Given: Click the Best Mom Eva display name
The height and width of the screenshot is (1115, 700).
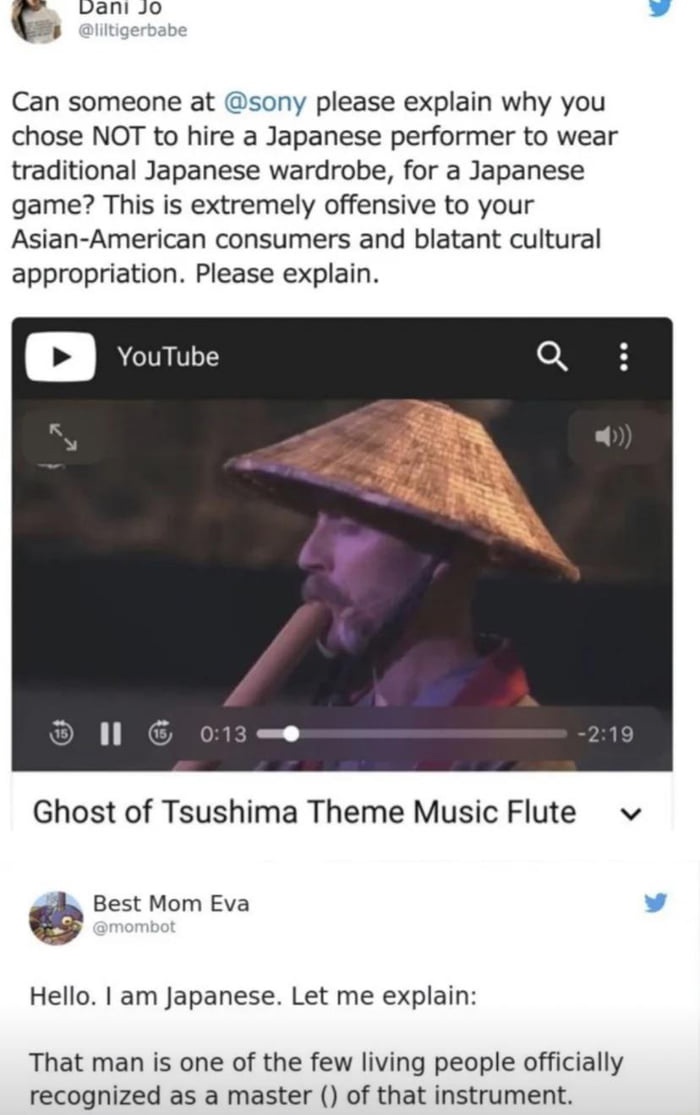Looking at the screenshot, I should tap(171, 903).
